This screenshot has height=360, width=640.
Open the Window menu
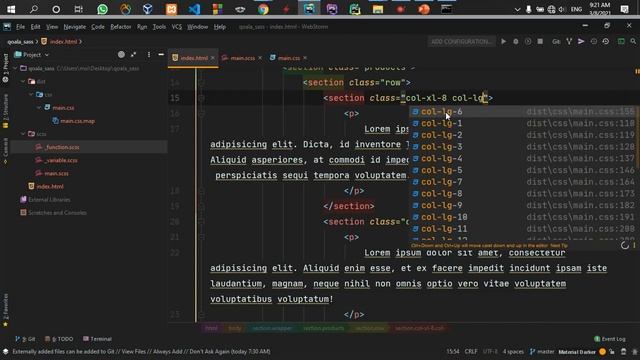(x=197, y=27)
